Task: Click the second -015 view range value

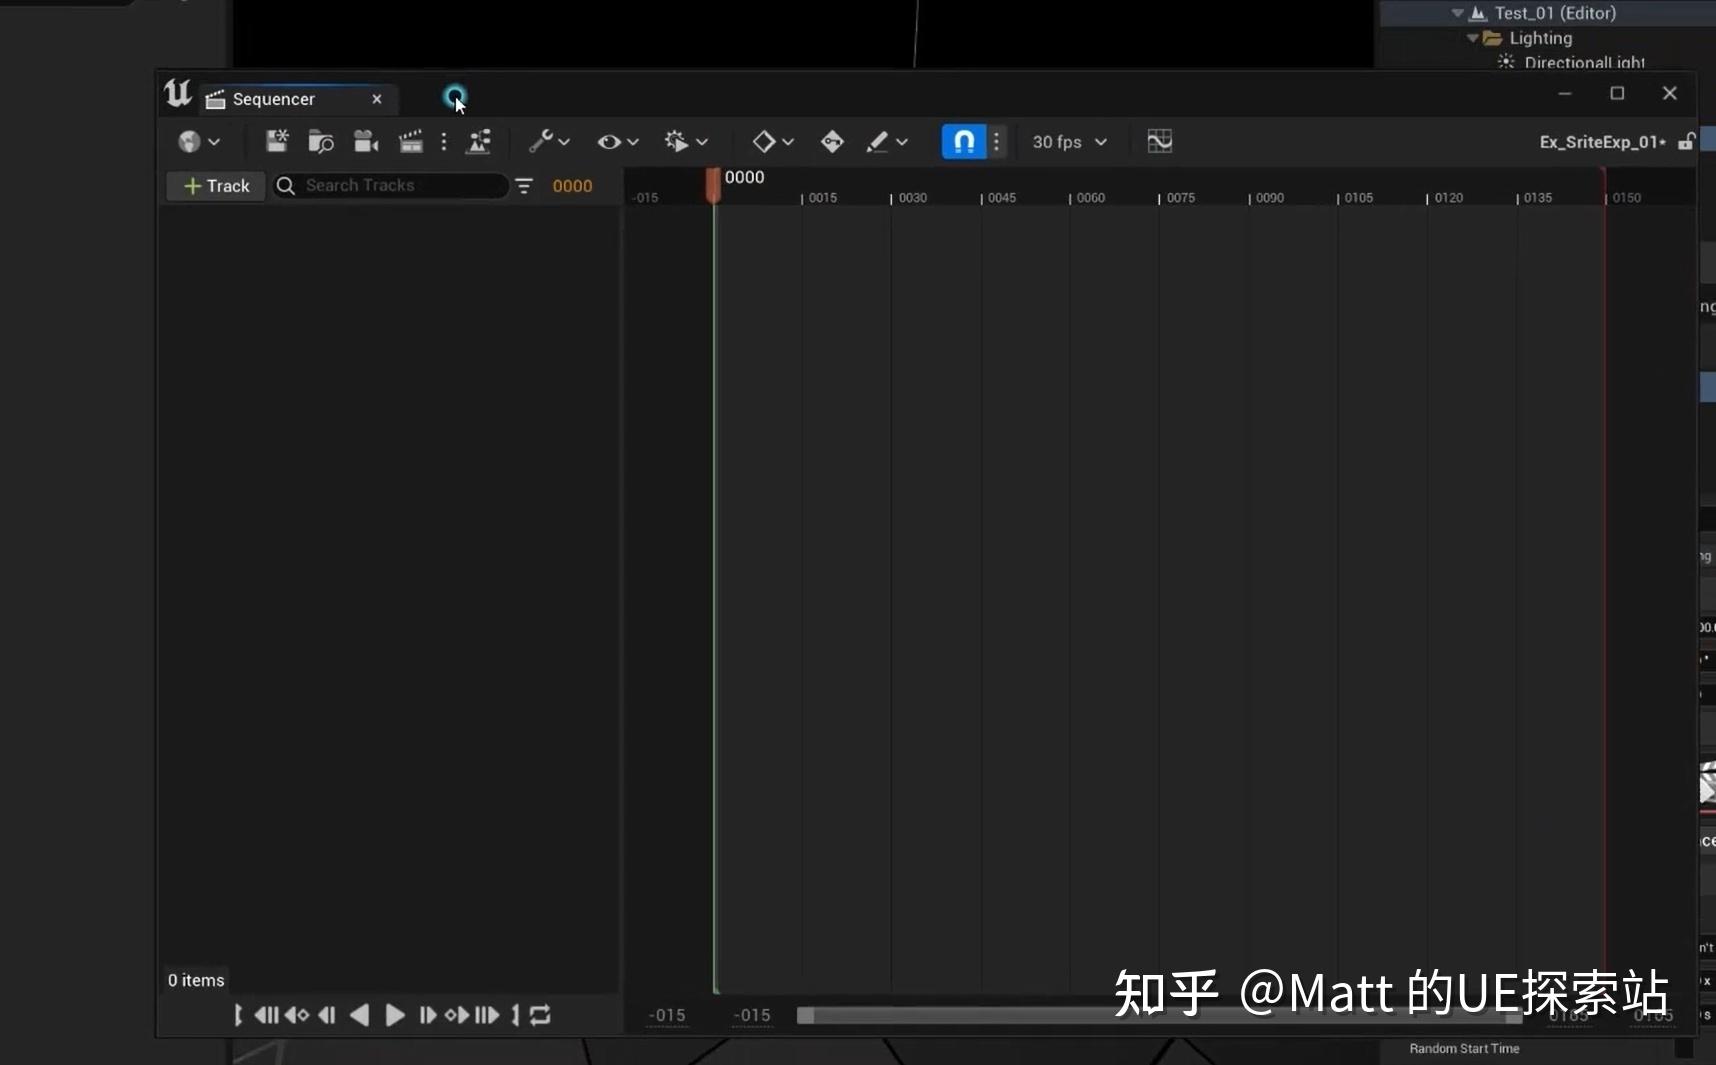Action: [x=752, y=1016]
